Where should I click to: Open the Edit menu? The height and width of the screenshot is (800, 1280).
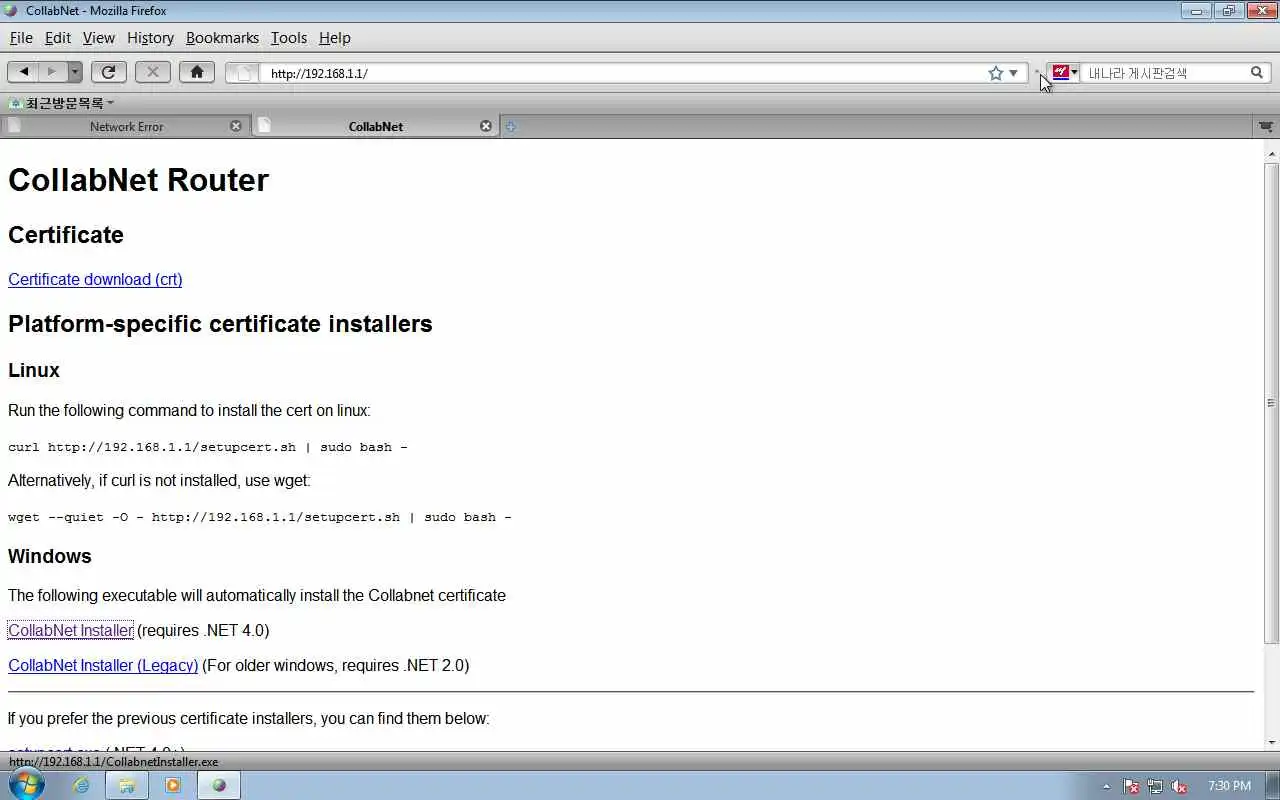click(x=58, y=38)
